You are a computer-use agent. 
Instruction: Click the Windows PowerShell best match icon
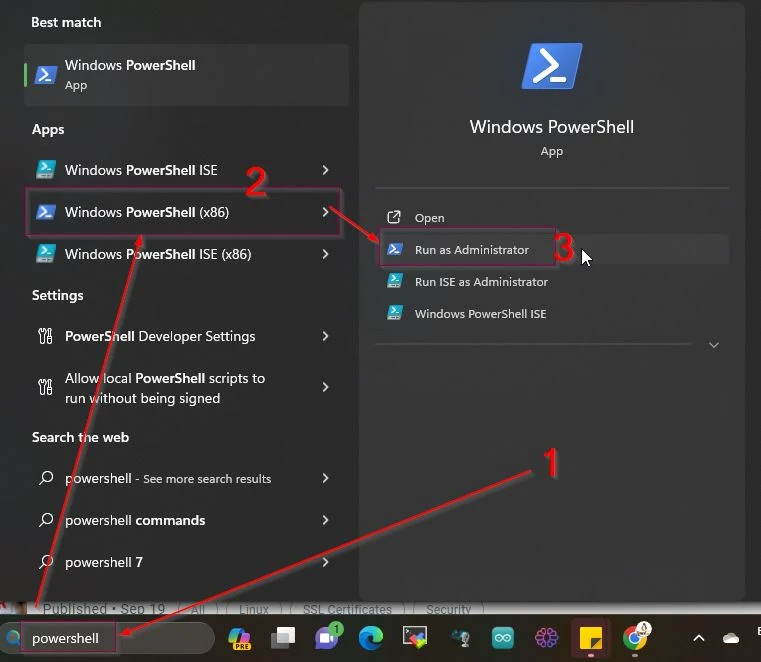46,75
